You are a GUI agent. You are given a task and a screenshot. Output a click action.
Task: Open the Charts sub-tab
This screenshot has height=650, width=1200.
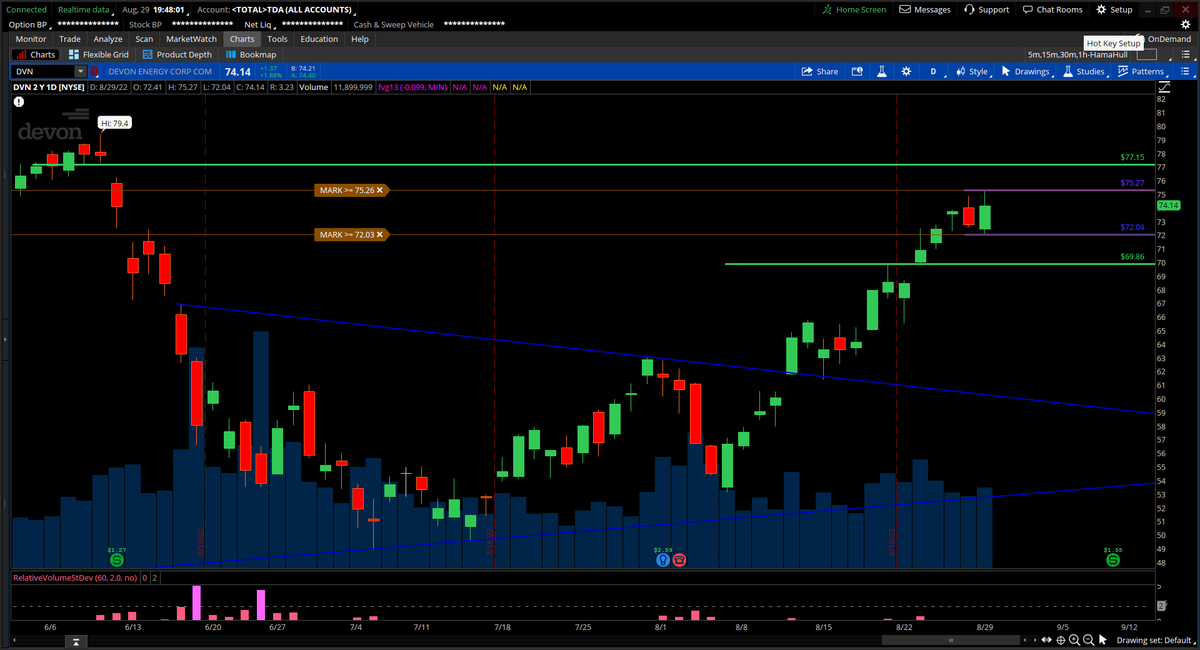coord(35,54)
